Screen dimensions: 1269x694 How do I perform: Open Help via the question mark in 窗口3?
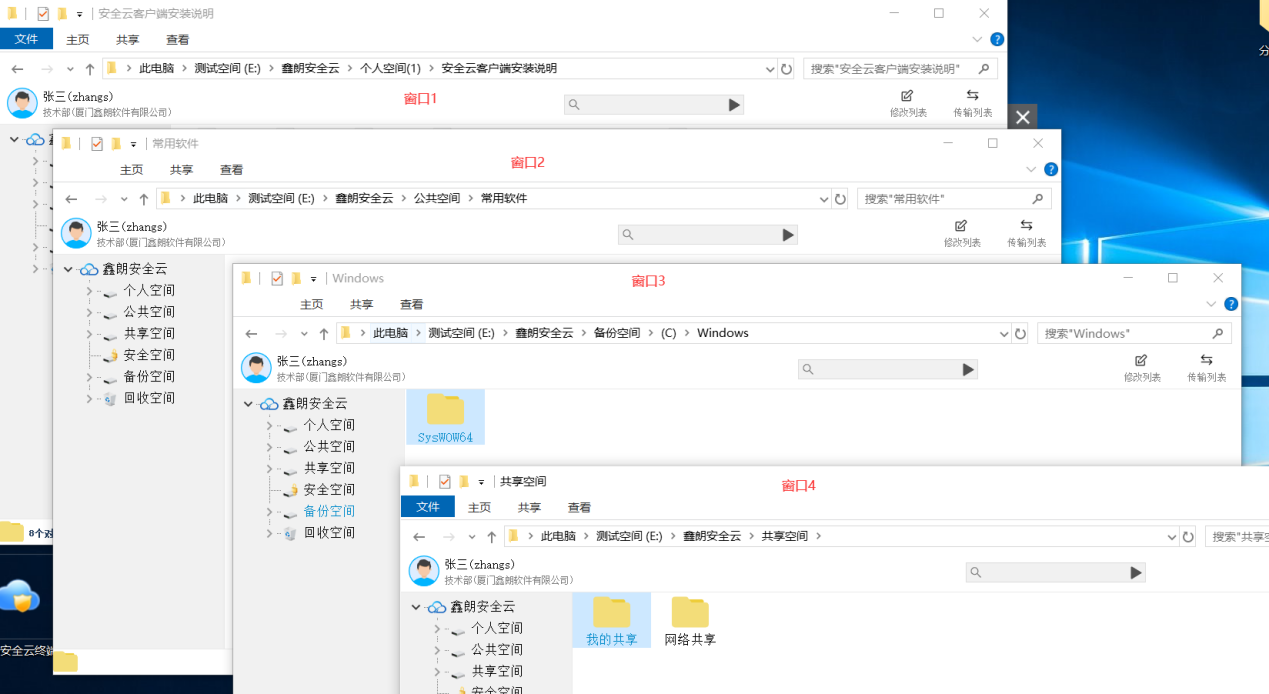(1230, 304)
